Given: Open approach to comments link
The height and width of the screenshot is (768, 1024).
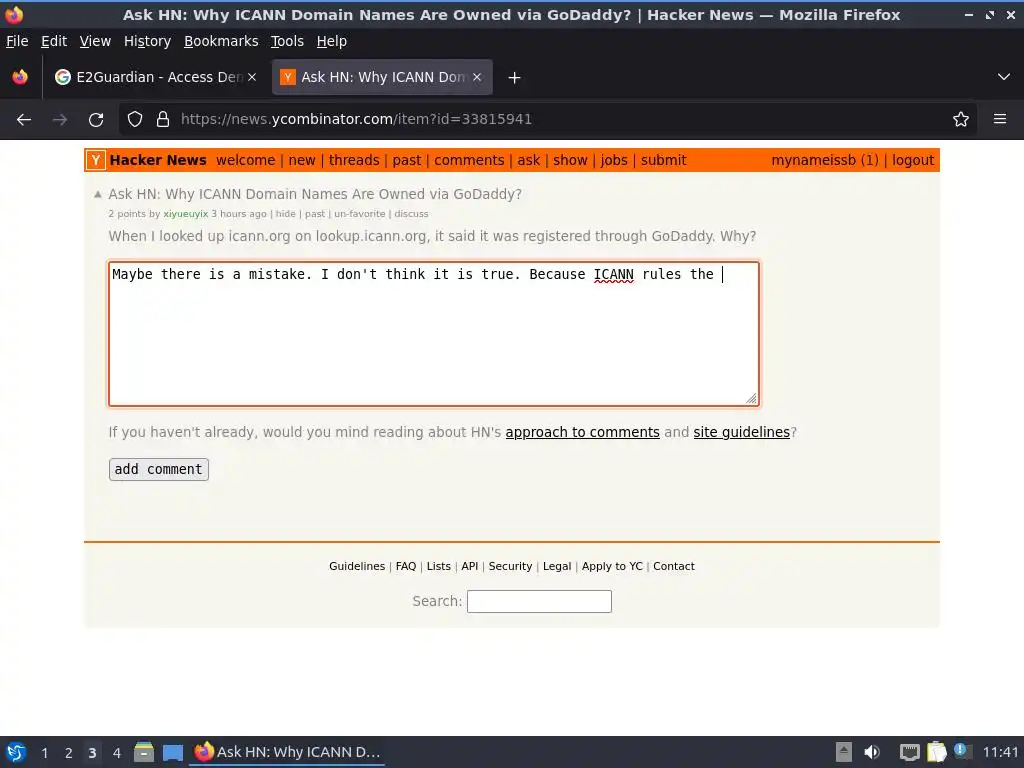Looking at the screenshot, I should pyautogui.click(x=583, y=432).
